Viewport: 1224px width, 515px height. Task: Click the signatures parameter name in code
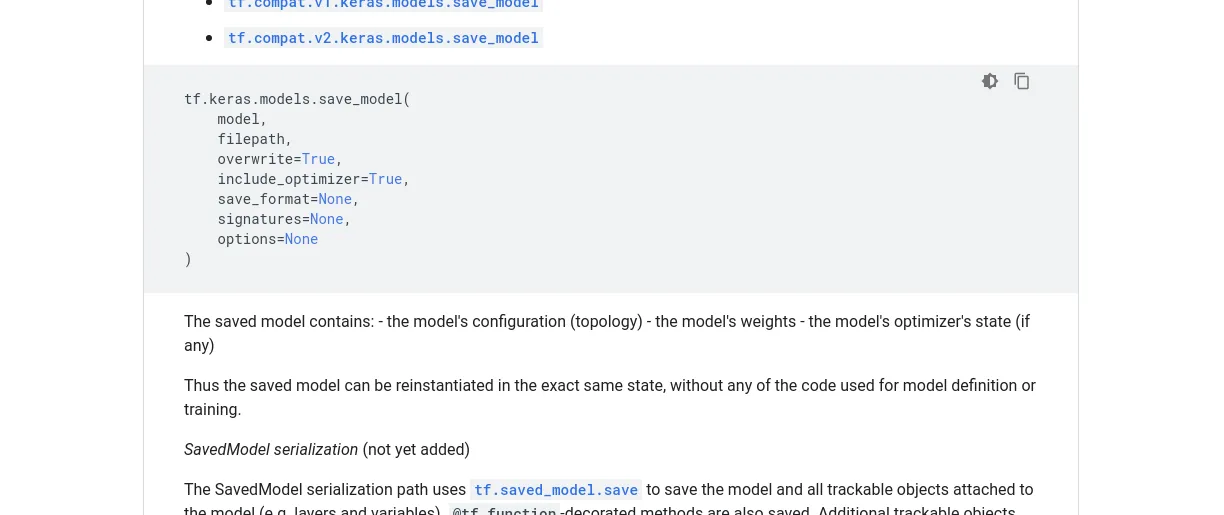click(259, 219)
